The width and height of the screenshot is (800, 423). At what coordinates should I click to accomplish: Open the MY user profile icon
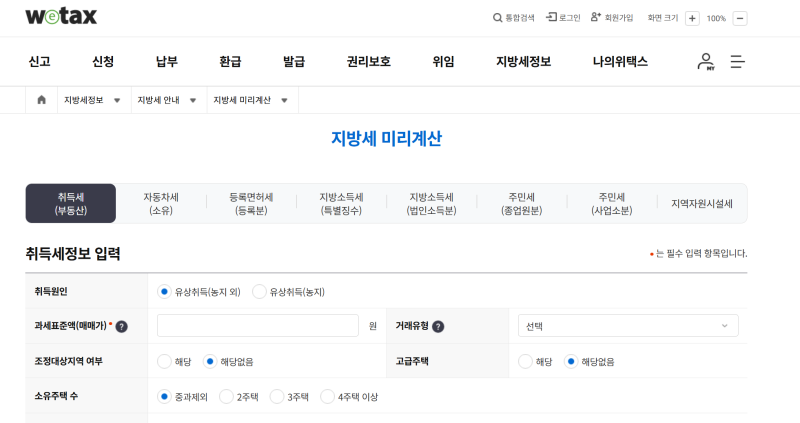[x=706, y=62]
